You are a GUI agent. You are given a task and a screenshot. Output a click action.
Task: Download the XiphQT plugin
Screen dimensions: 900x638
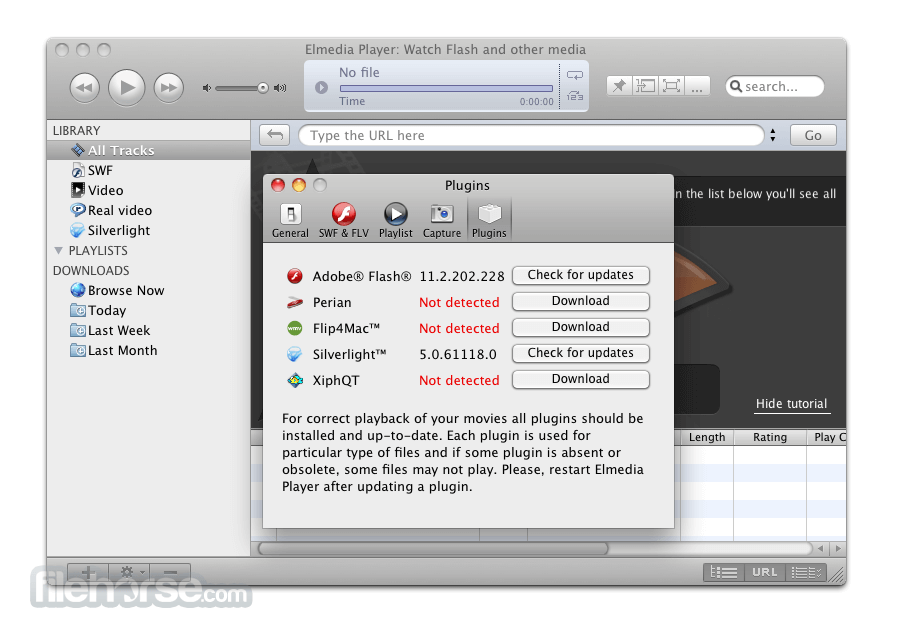[x=581, y=379]
